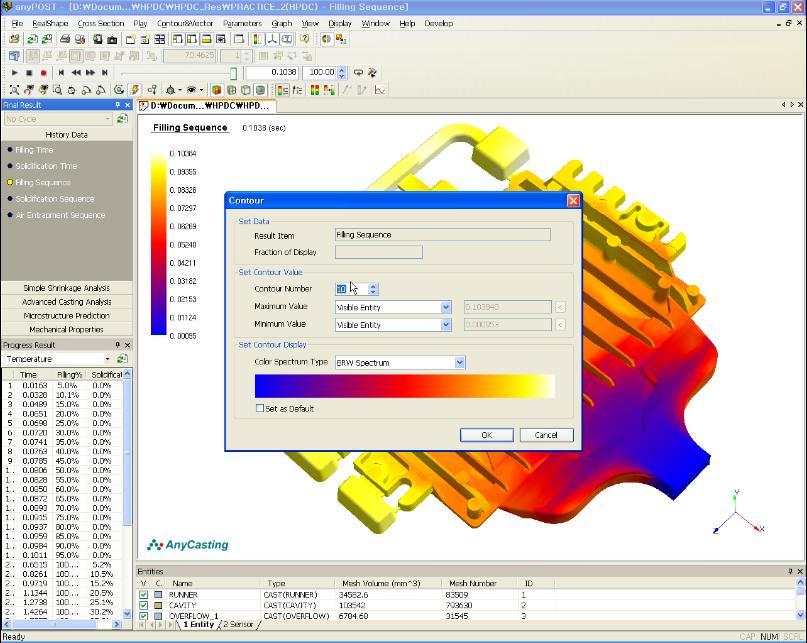This screenshot has width=807, height=643.
Task: Uncheck visibility of RUNNER entity
Action: tap(144, 595)
